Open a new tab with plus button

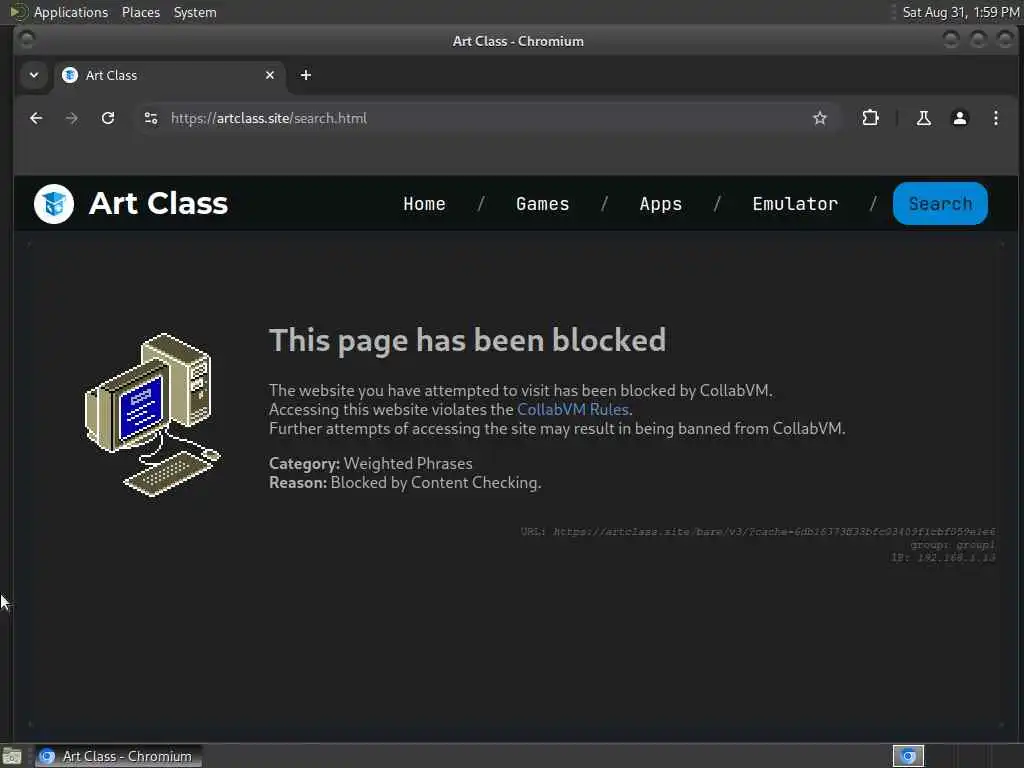[306, 75]
